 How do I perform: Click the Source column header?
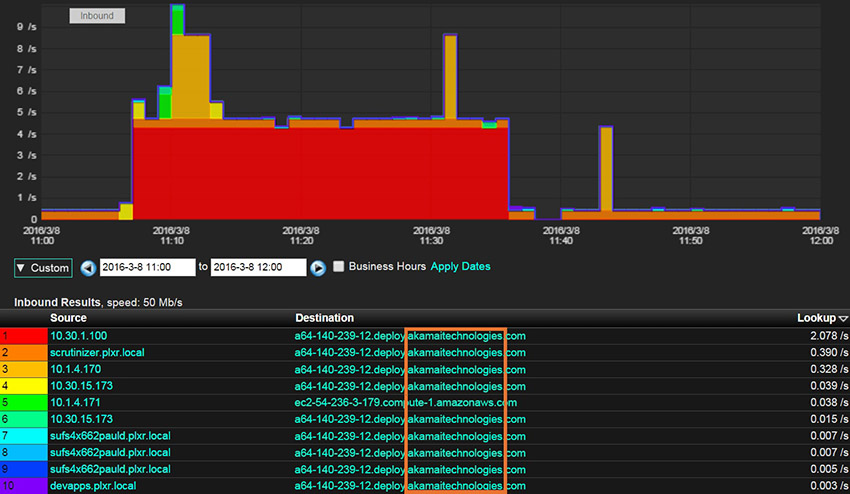point(68,318)
